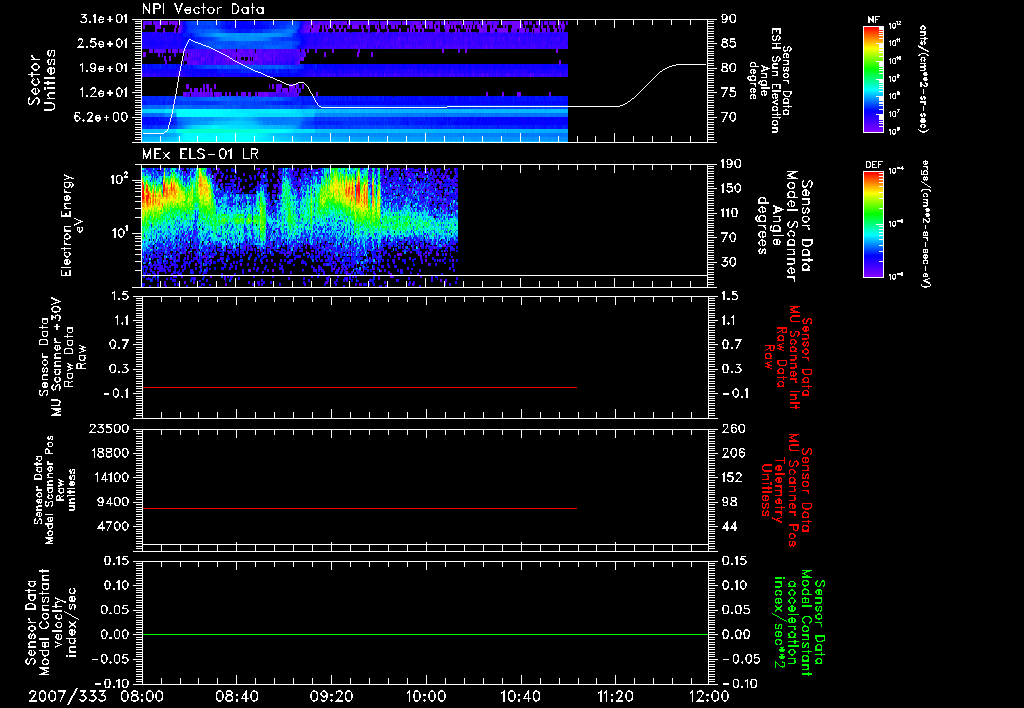Viewport: 1024px width, 708px height.
Task: Click the "90" Sun Elevation Angle tick
Action: (729, 19)
